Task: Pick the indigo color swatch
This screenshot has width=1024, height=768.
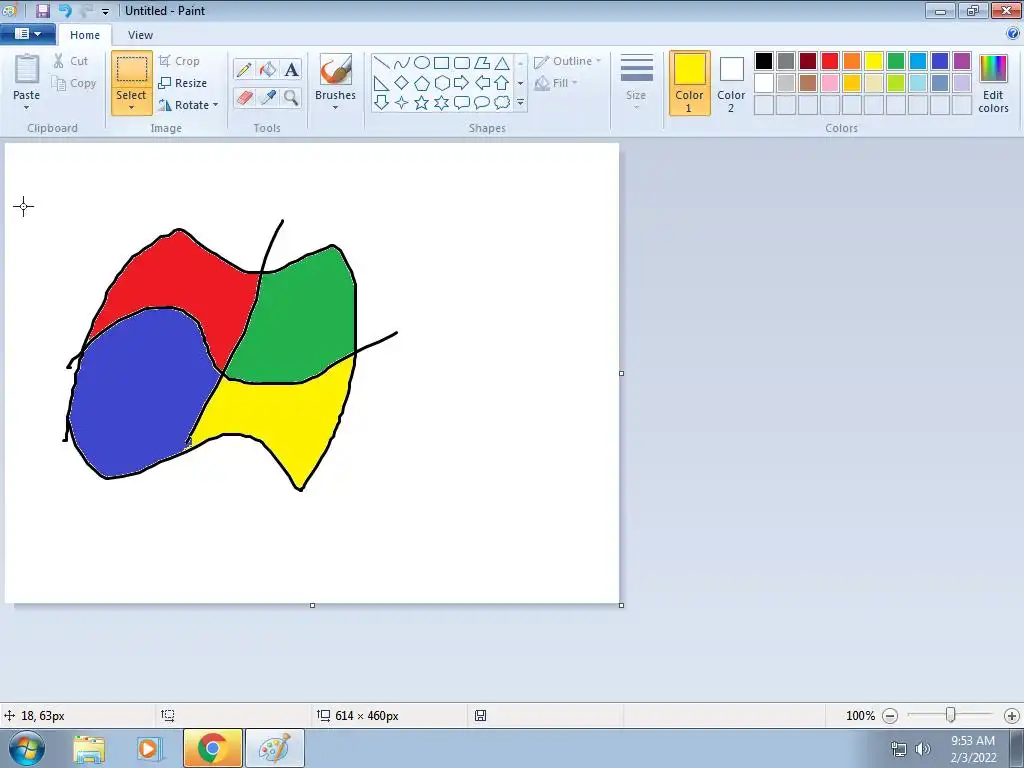Action: (x=940, y=61)
